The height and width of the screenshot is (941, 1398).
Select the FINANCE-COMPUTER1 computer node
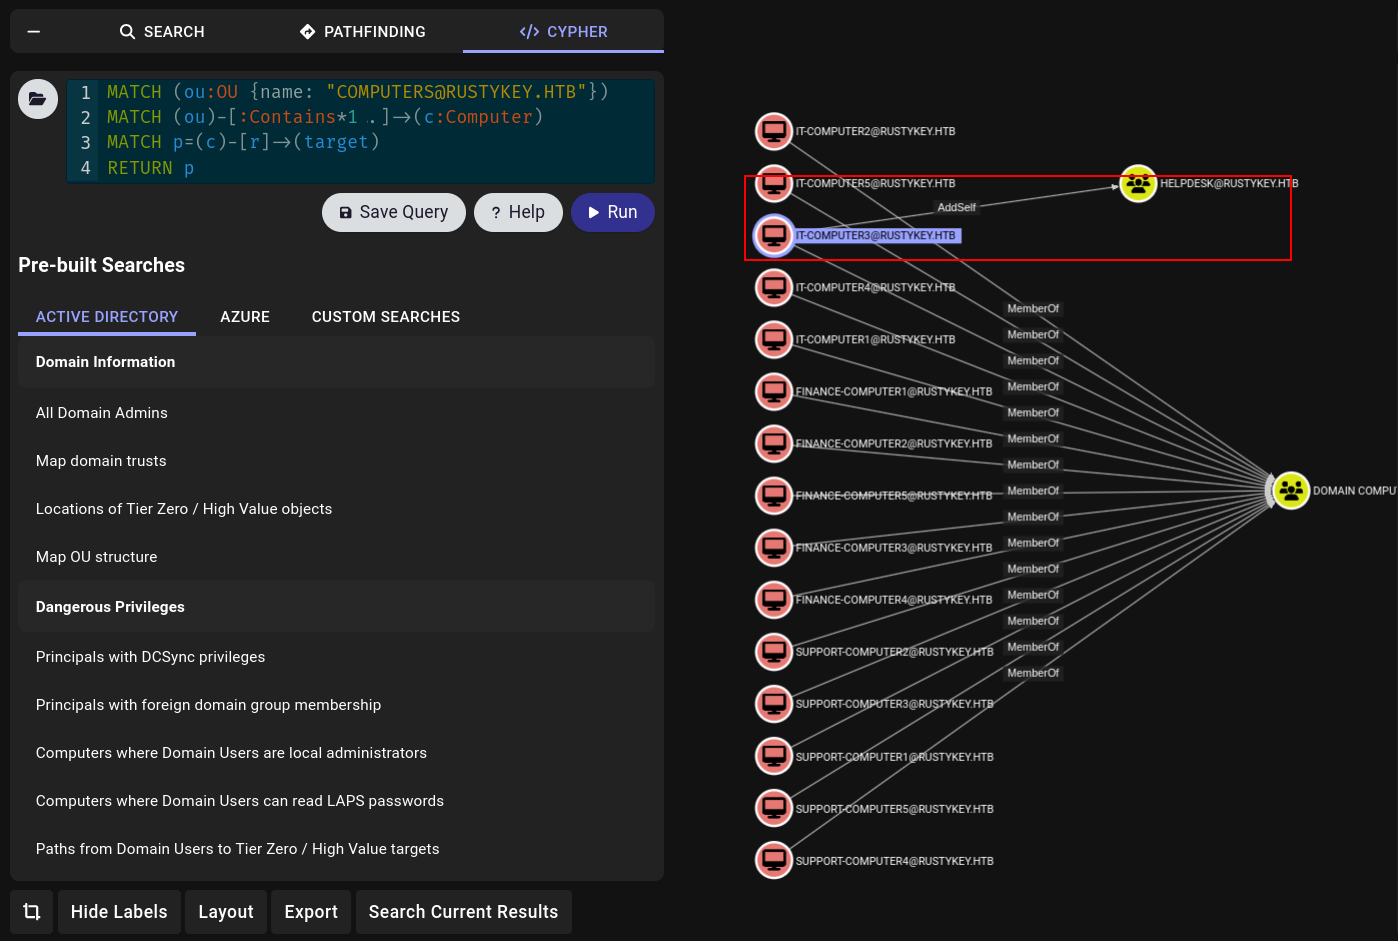(773, 391)
